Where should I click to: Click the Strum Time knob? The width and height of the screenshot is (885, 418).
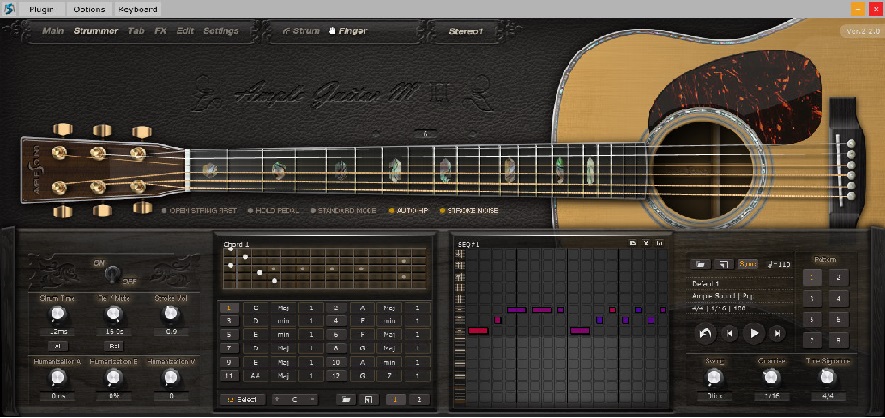[x=56, y=314]
